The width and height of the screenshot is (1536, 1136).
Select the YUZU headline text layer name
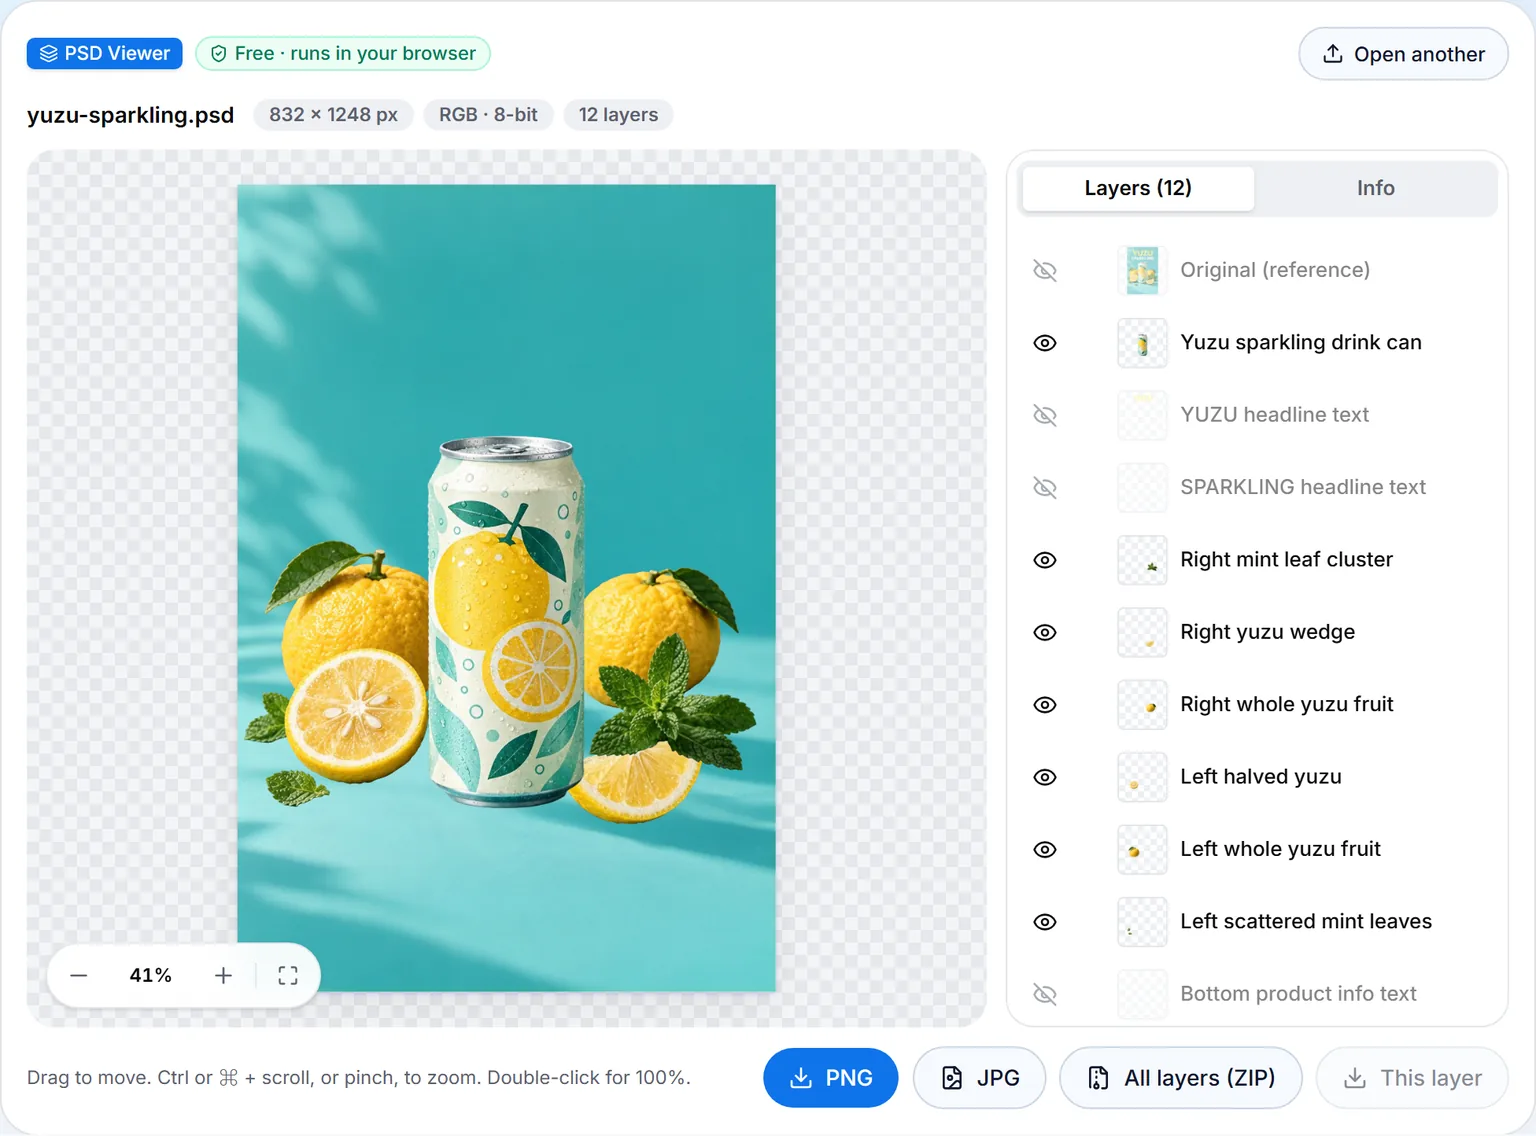[1275, 415]
